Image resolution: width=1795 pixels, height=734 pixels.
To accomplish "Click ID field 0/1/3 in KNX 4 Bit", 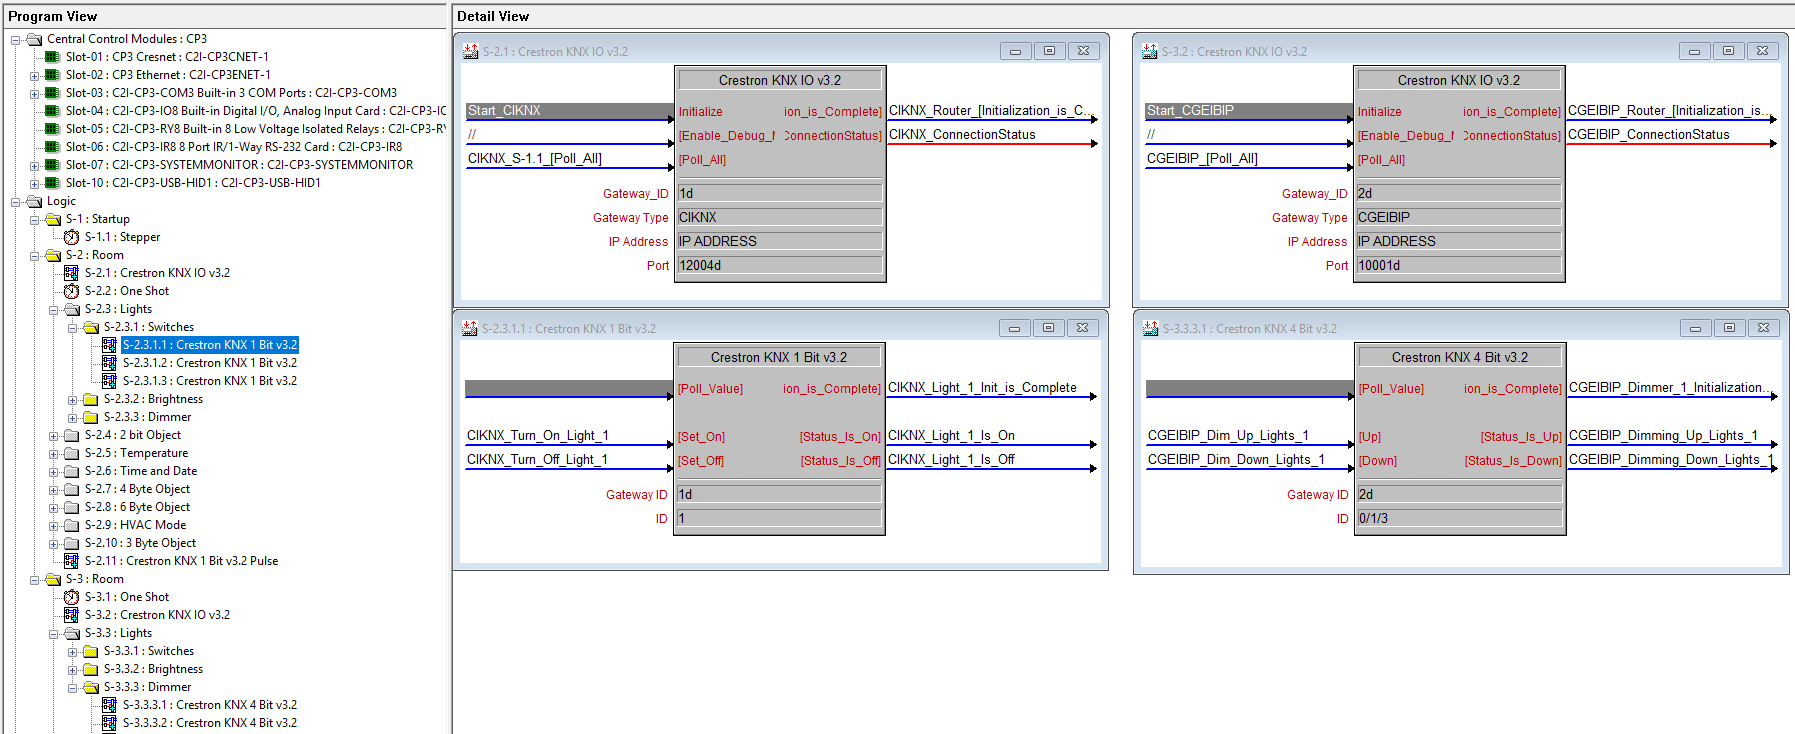I will [x=1459, y=518].
